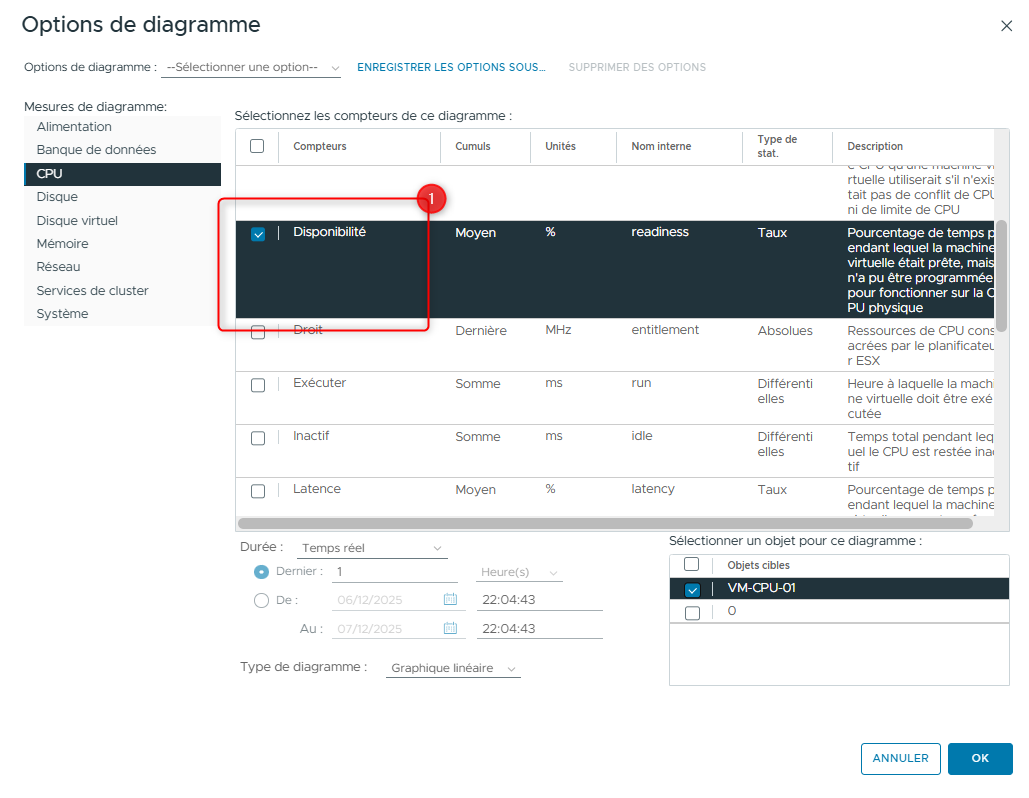Select all counters via header checkbox
1029x798 pixels.
point(257,146)
